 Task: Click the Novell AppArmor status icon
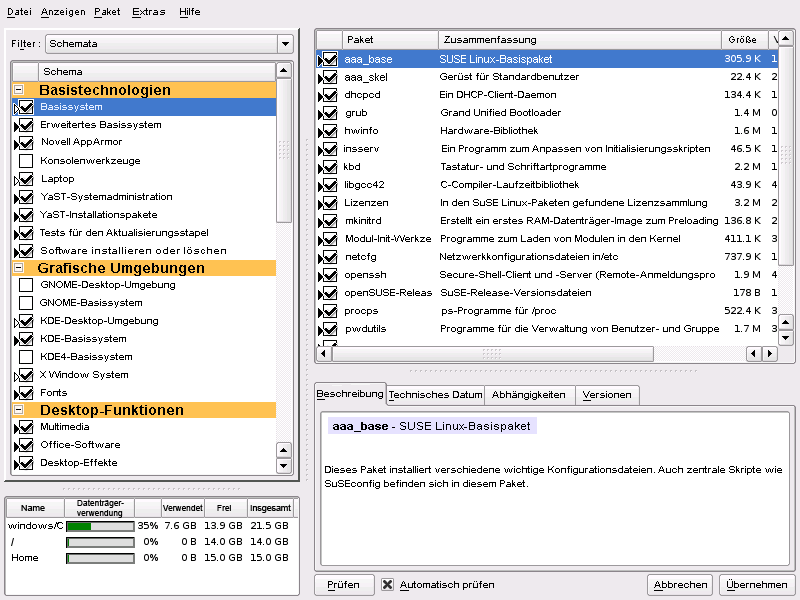[x=26, y=143]
